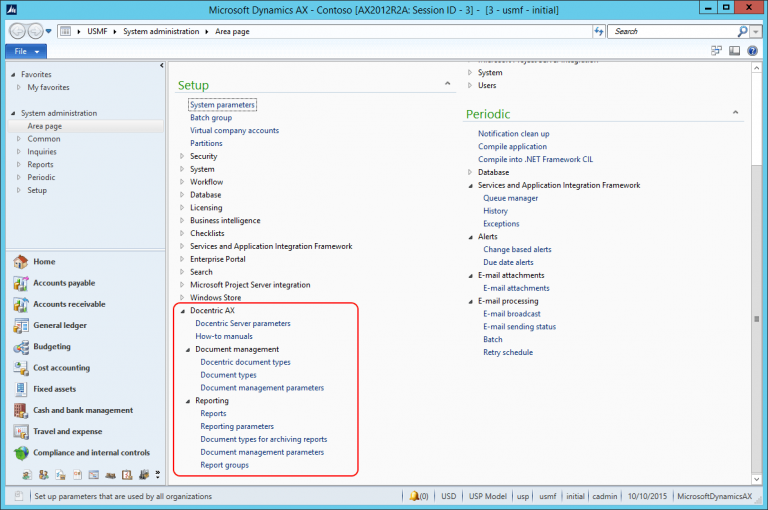The height and width of the screenshot is (510, 768).
Task: Click the notification bell in status bar
Action: click(x=414, y=496)
